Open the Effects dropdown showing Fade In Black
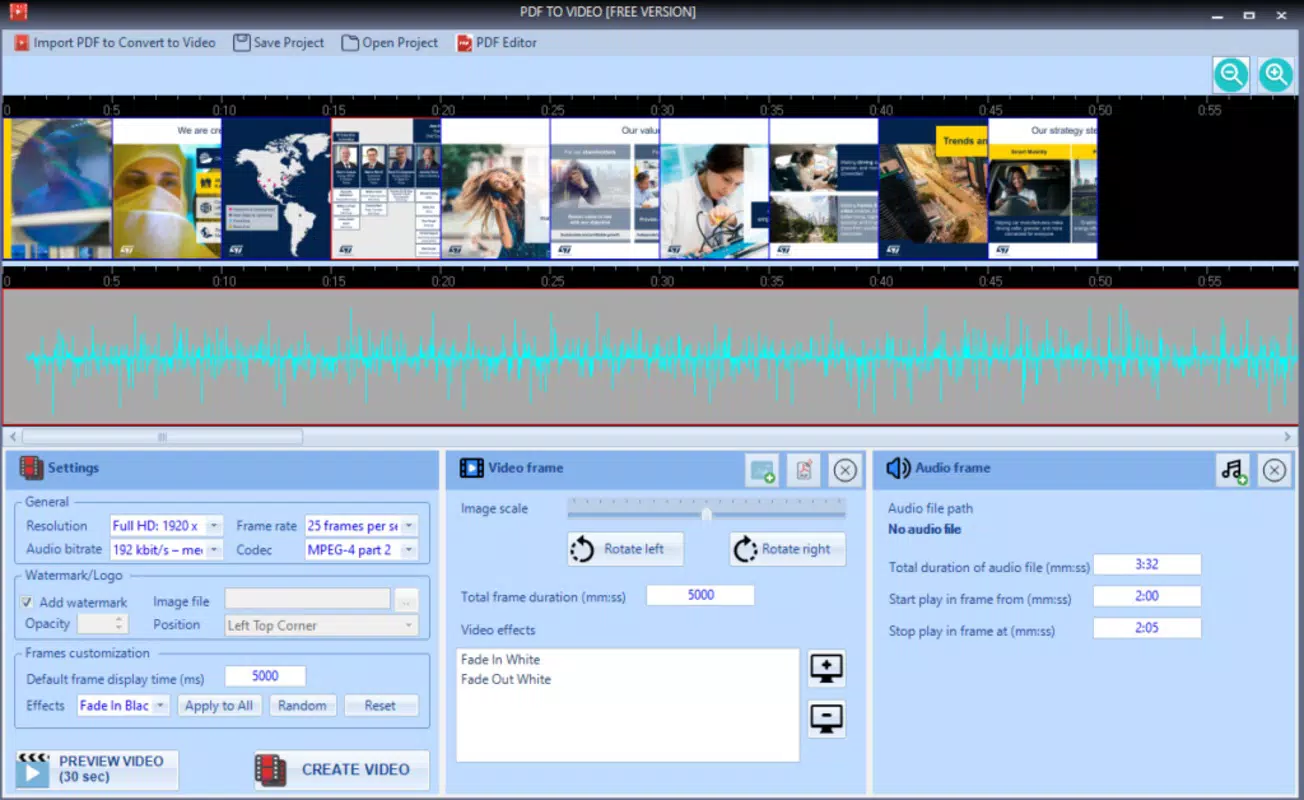This screenshot has height=800, width=1304. (x=123, y=706)
